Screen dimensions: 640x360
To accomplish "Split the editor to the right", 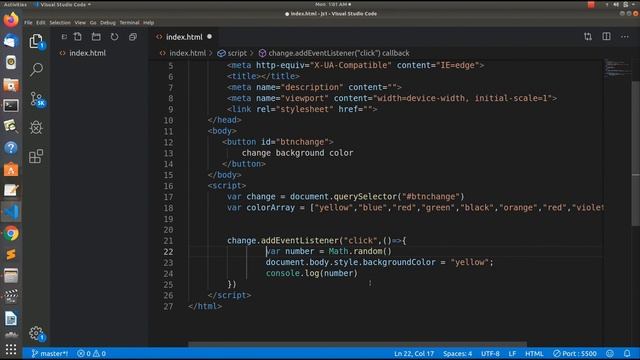I will pos(607,37).
